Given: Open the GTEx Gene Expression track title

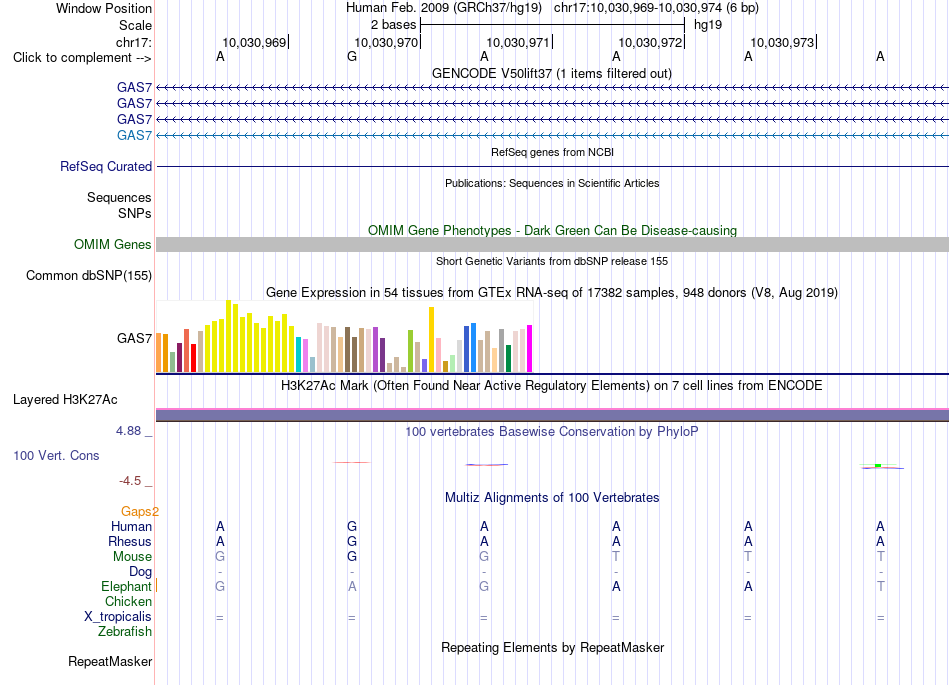Looking at the screenshot, I should 552,293.
